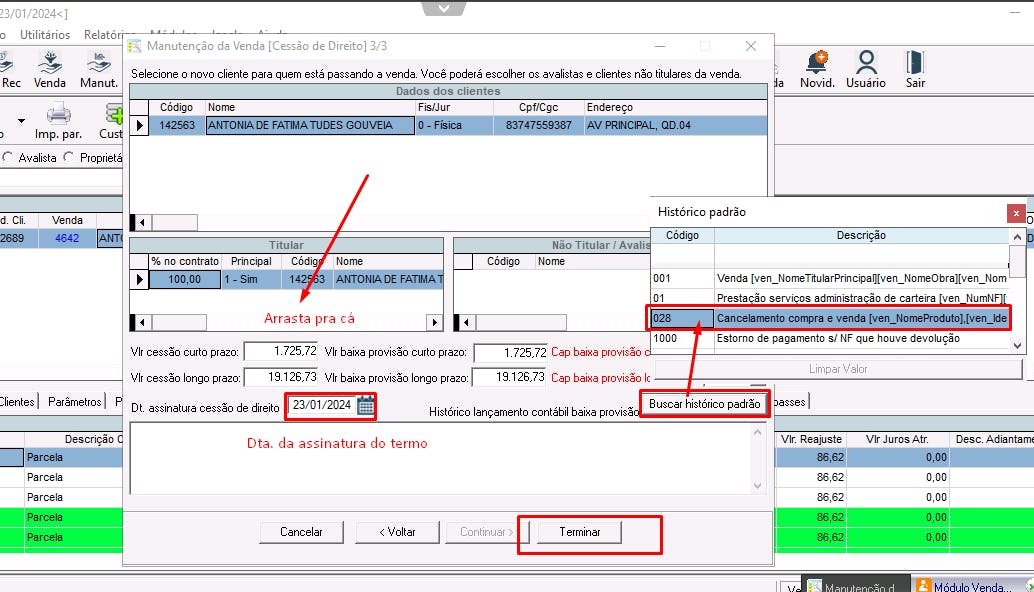Select row 028 Cancelamento compra e venda
The width and height of the screenshot is (1034, 592).
point(830,318)
